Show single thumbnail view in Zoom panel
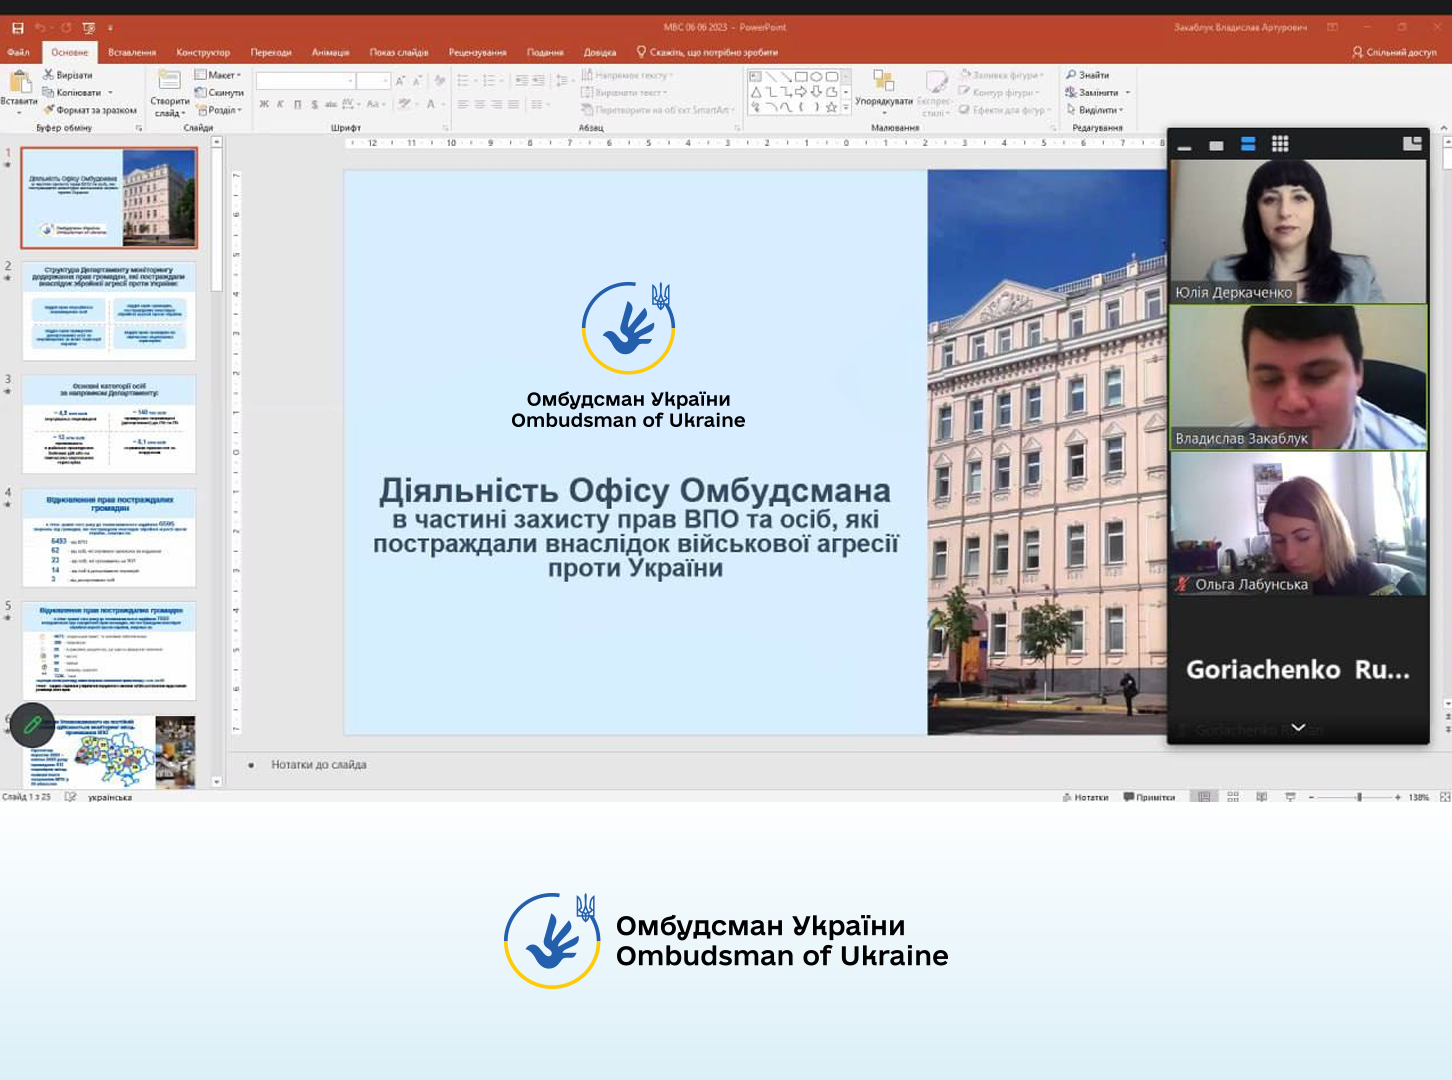The height and width of the screenshot is (1080, 1452). pos(1216,146)
